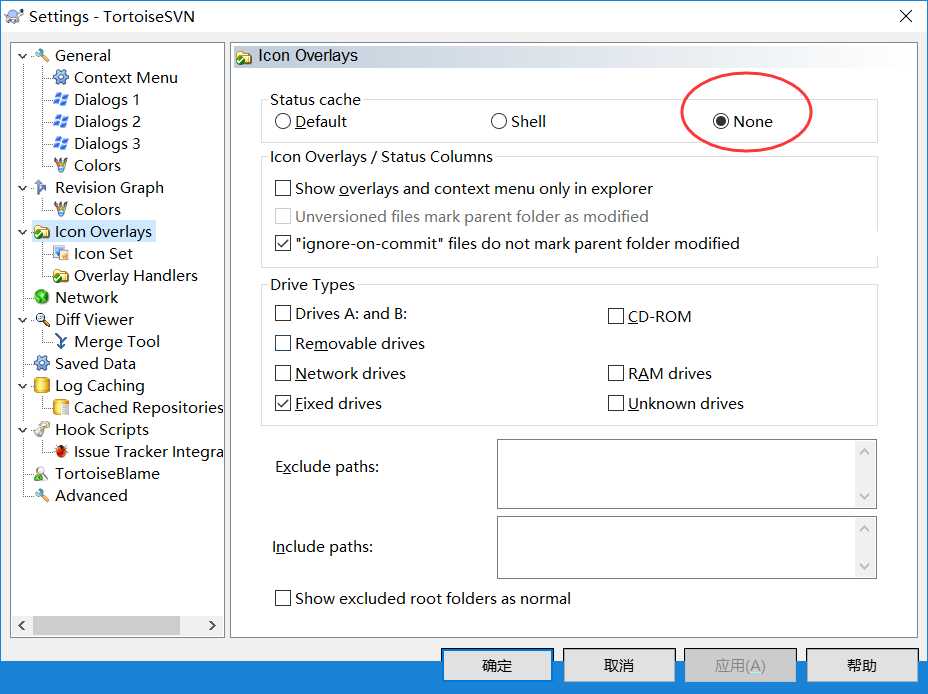The height and width of the screenshot is (694, 928).
Task: Open the Network settings page
Action: 86,298
